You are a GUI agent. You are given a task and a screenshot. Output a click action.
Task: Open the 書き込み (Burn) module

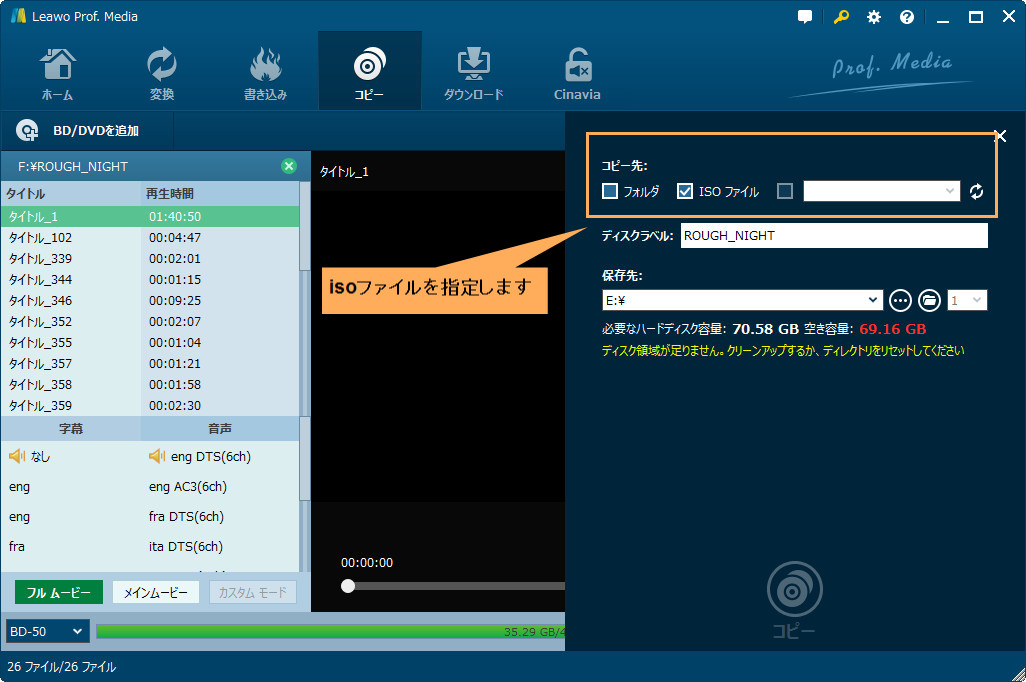[265, 70]
